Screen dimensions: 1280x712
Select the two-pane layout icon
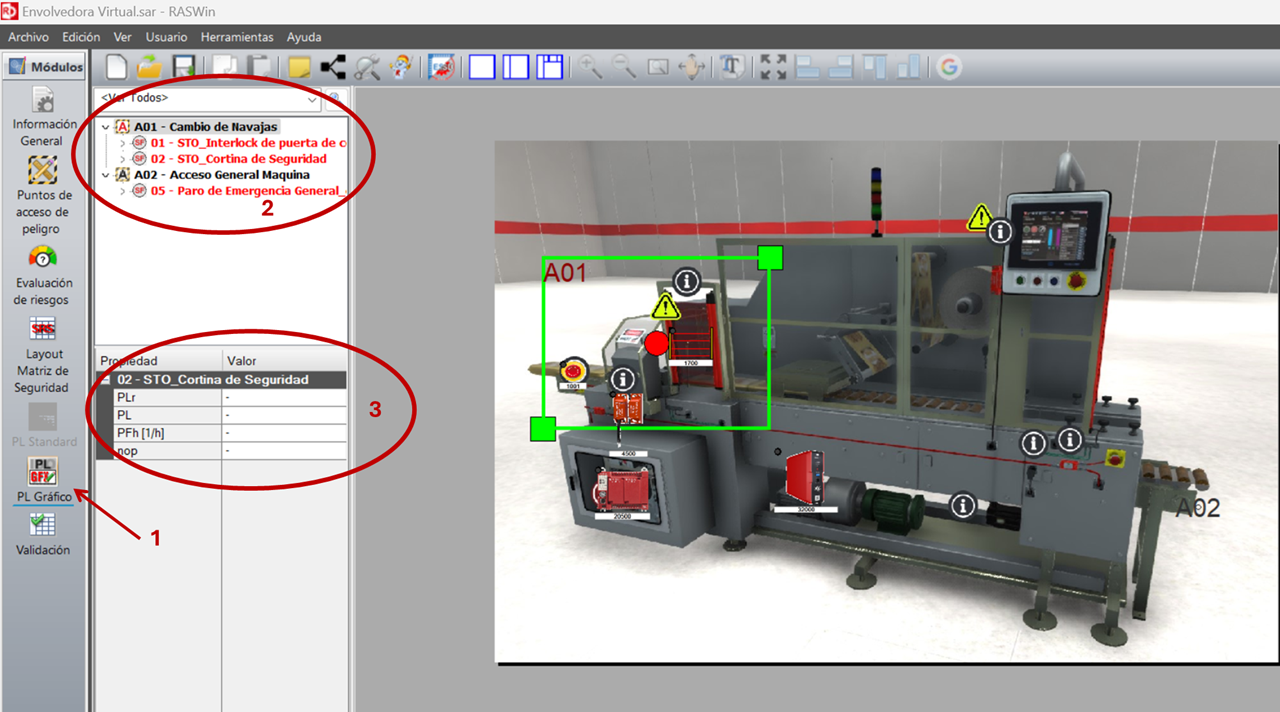click(x=516, y=67)
